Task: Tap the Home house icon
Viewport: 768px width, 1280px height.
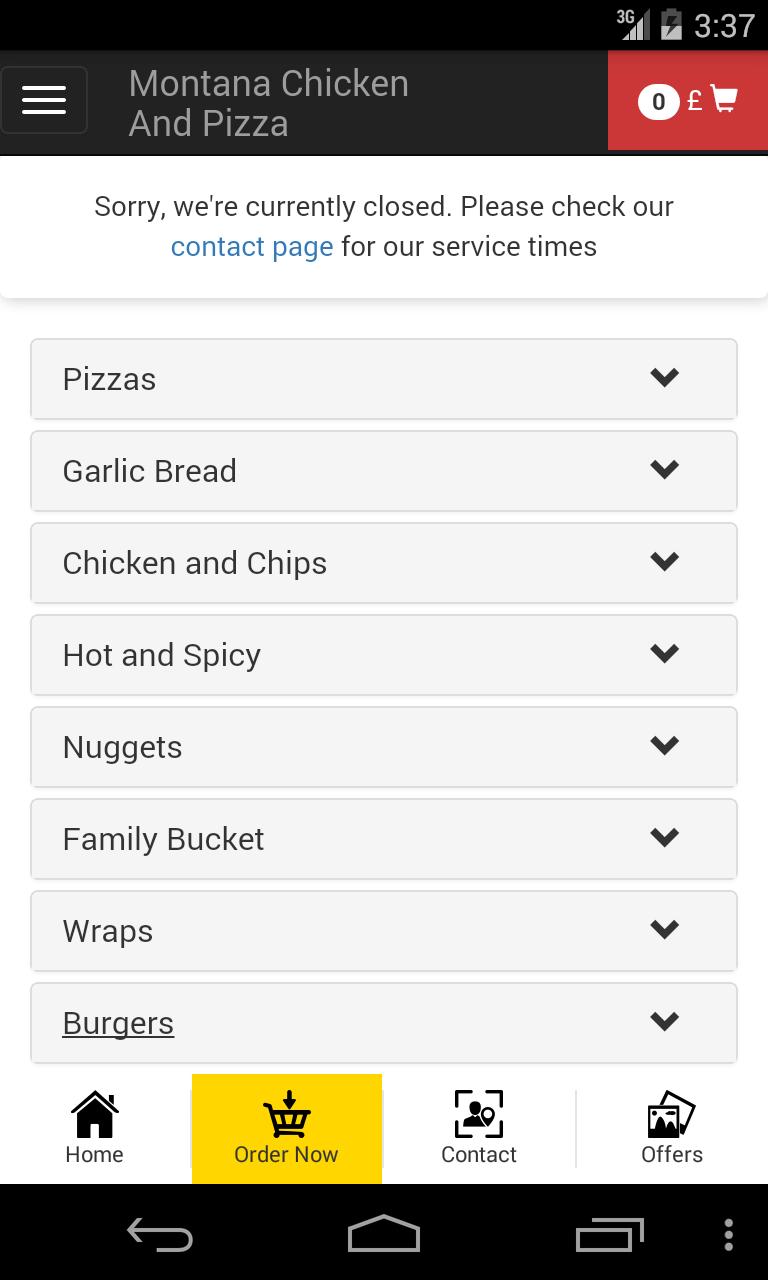Action: click(95, 1114)
